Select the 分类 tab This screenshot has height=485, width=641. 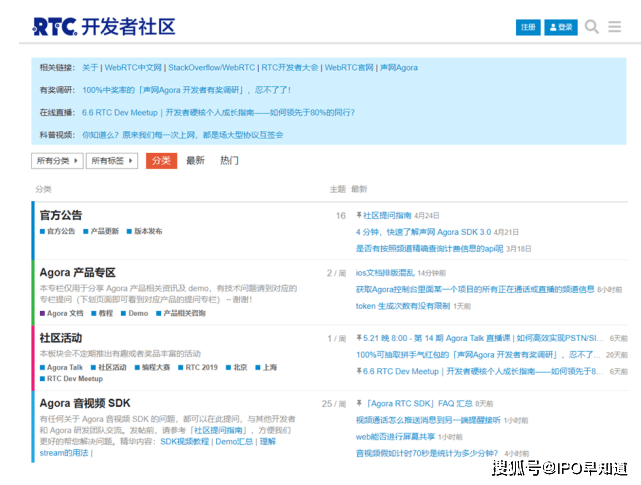click(161, 161)
